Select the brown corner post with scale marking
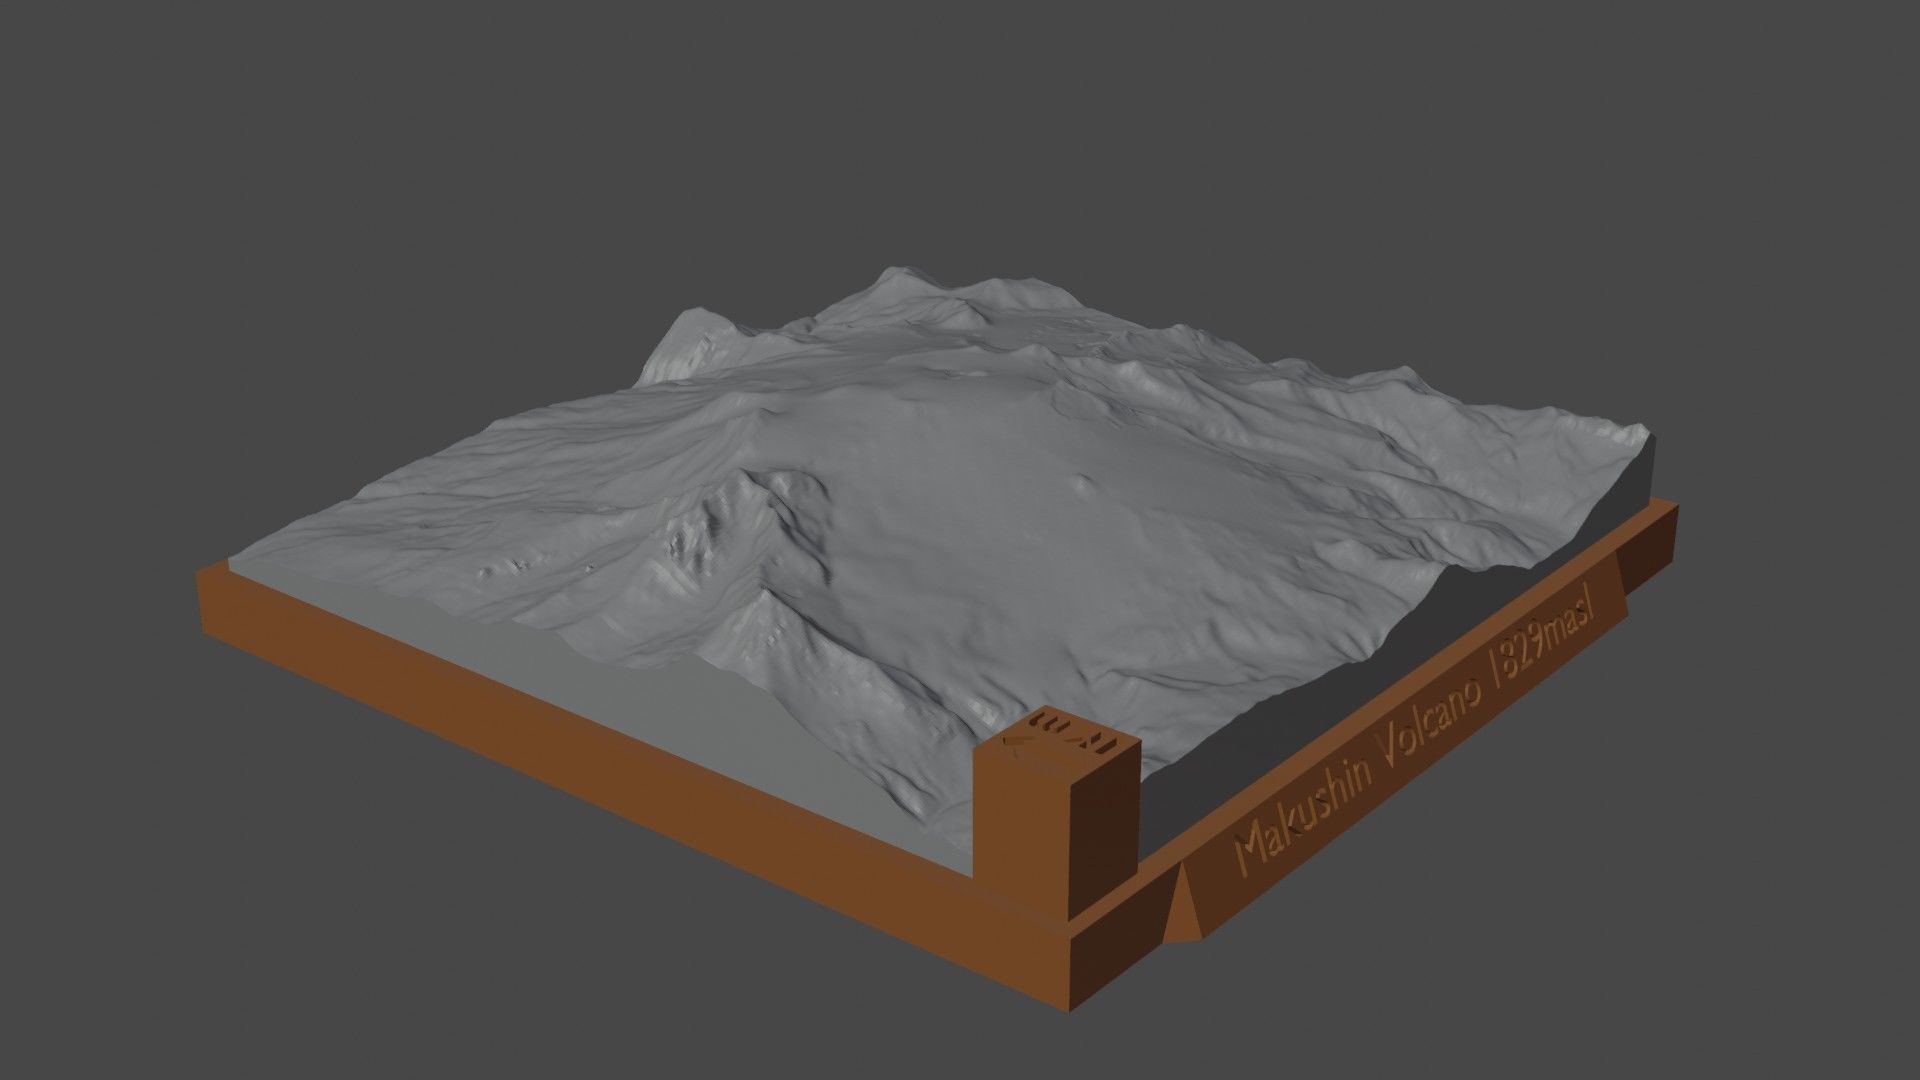Screen dimensions: 1920x1080 point(1058,812)
